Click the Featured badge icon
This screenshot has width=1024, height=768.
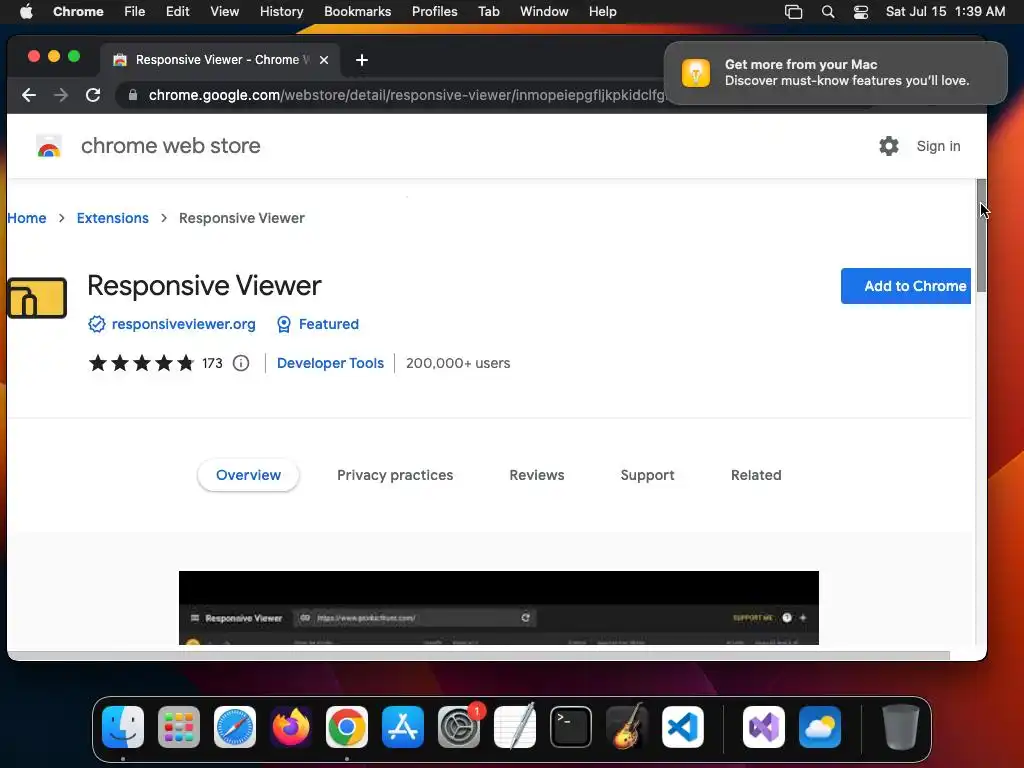283,325
